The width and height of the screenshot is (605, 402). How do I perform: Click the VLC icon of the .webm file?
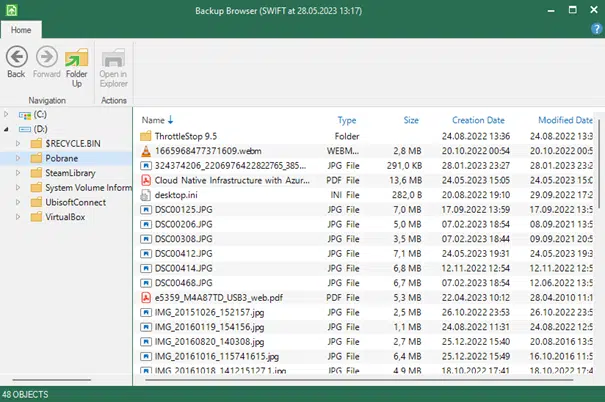click(146, 150)
